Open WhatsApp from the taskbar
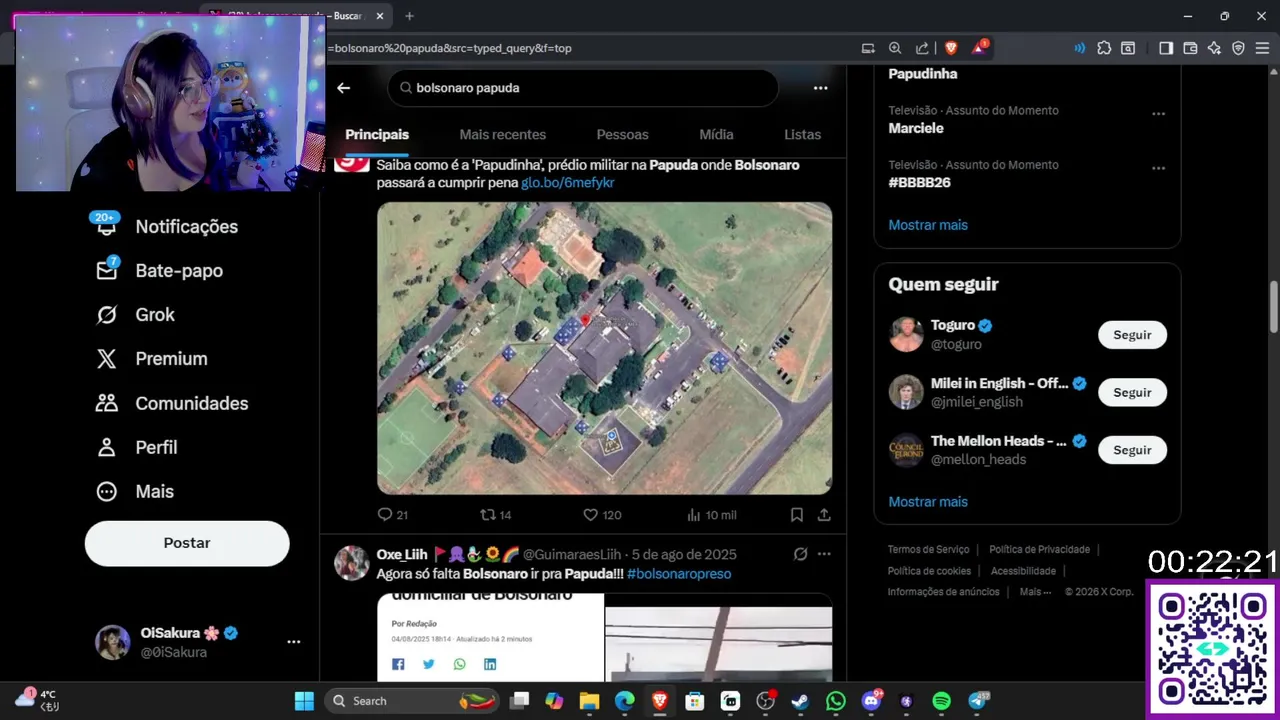Image resolution: width=1280 pixels, height=720 pixels. tap(836, 701)
